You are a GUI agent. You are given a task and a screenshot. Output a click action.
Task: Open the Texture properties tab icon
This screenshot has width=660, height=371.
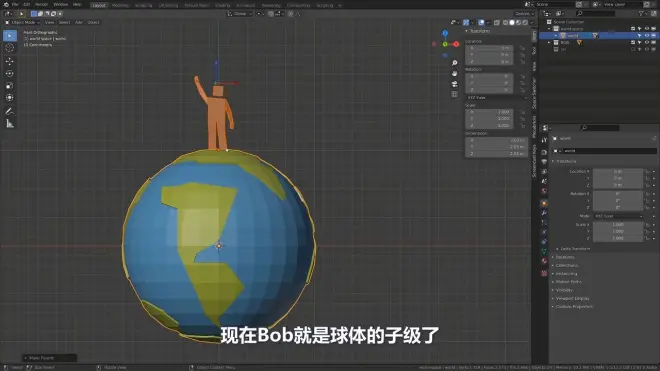544,273
